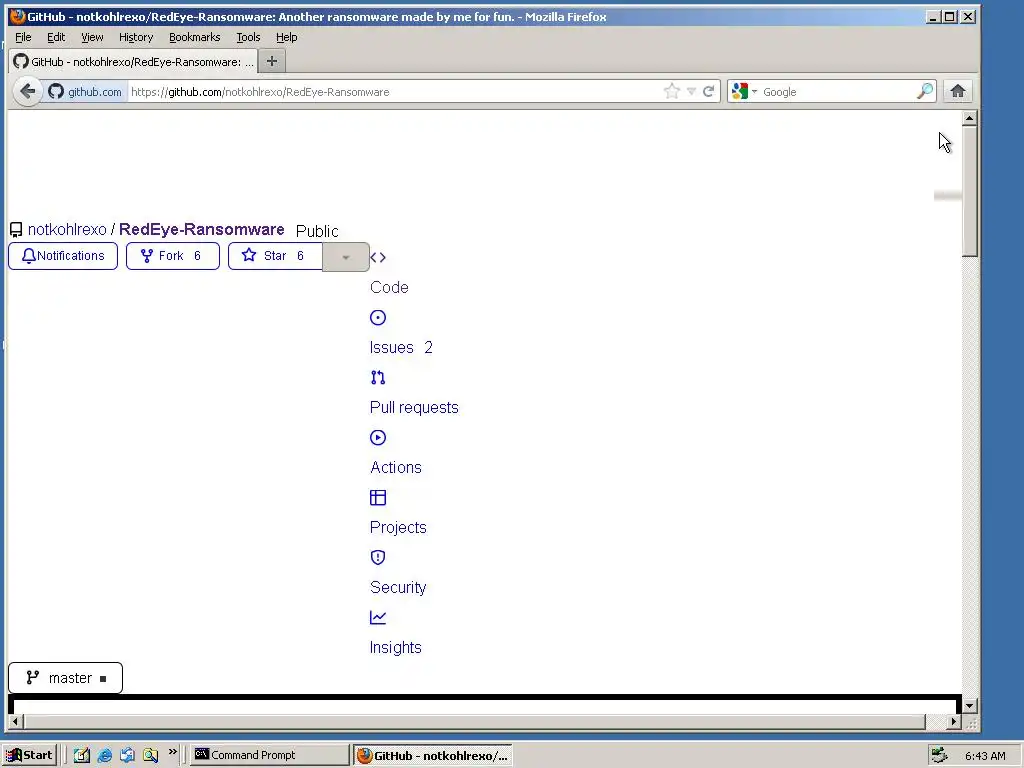This screenshot has width=1024, height=768.
Task: Open the Help menu
Action: pyautogui.click(x=287, y=37)
